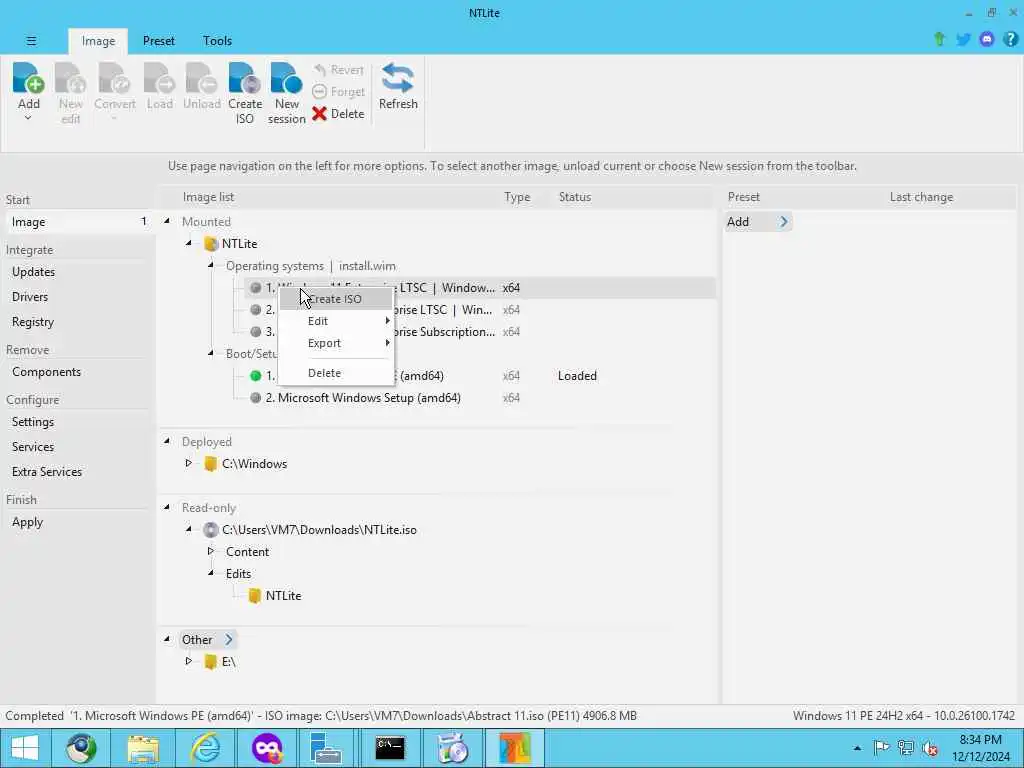Image resolution: width=1024 pixels, height=768 pixels.
Task: Open File Explorer from the taskbar
Action: pyautogui.click(x=143, y=748)
